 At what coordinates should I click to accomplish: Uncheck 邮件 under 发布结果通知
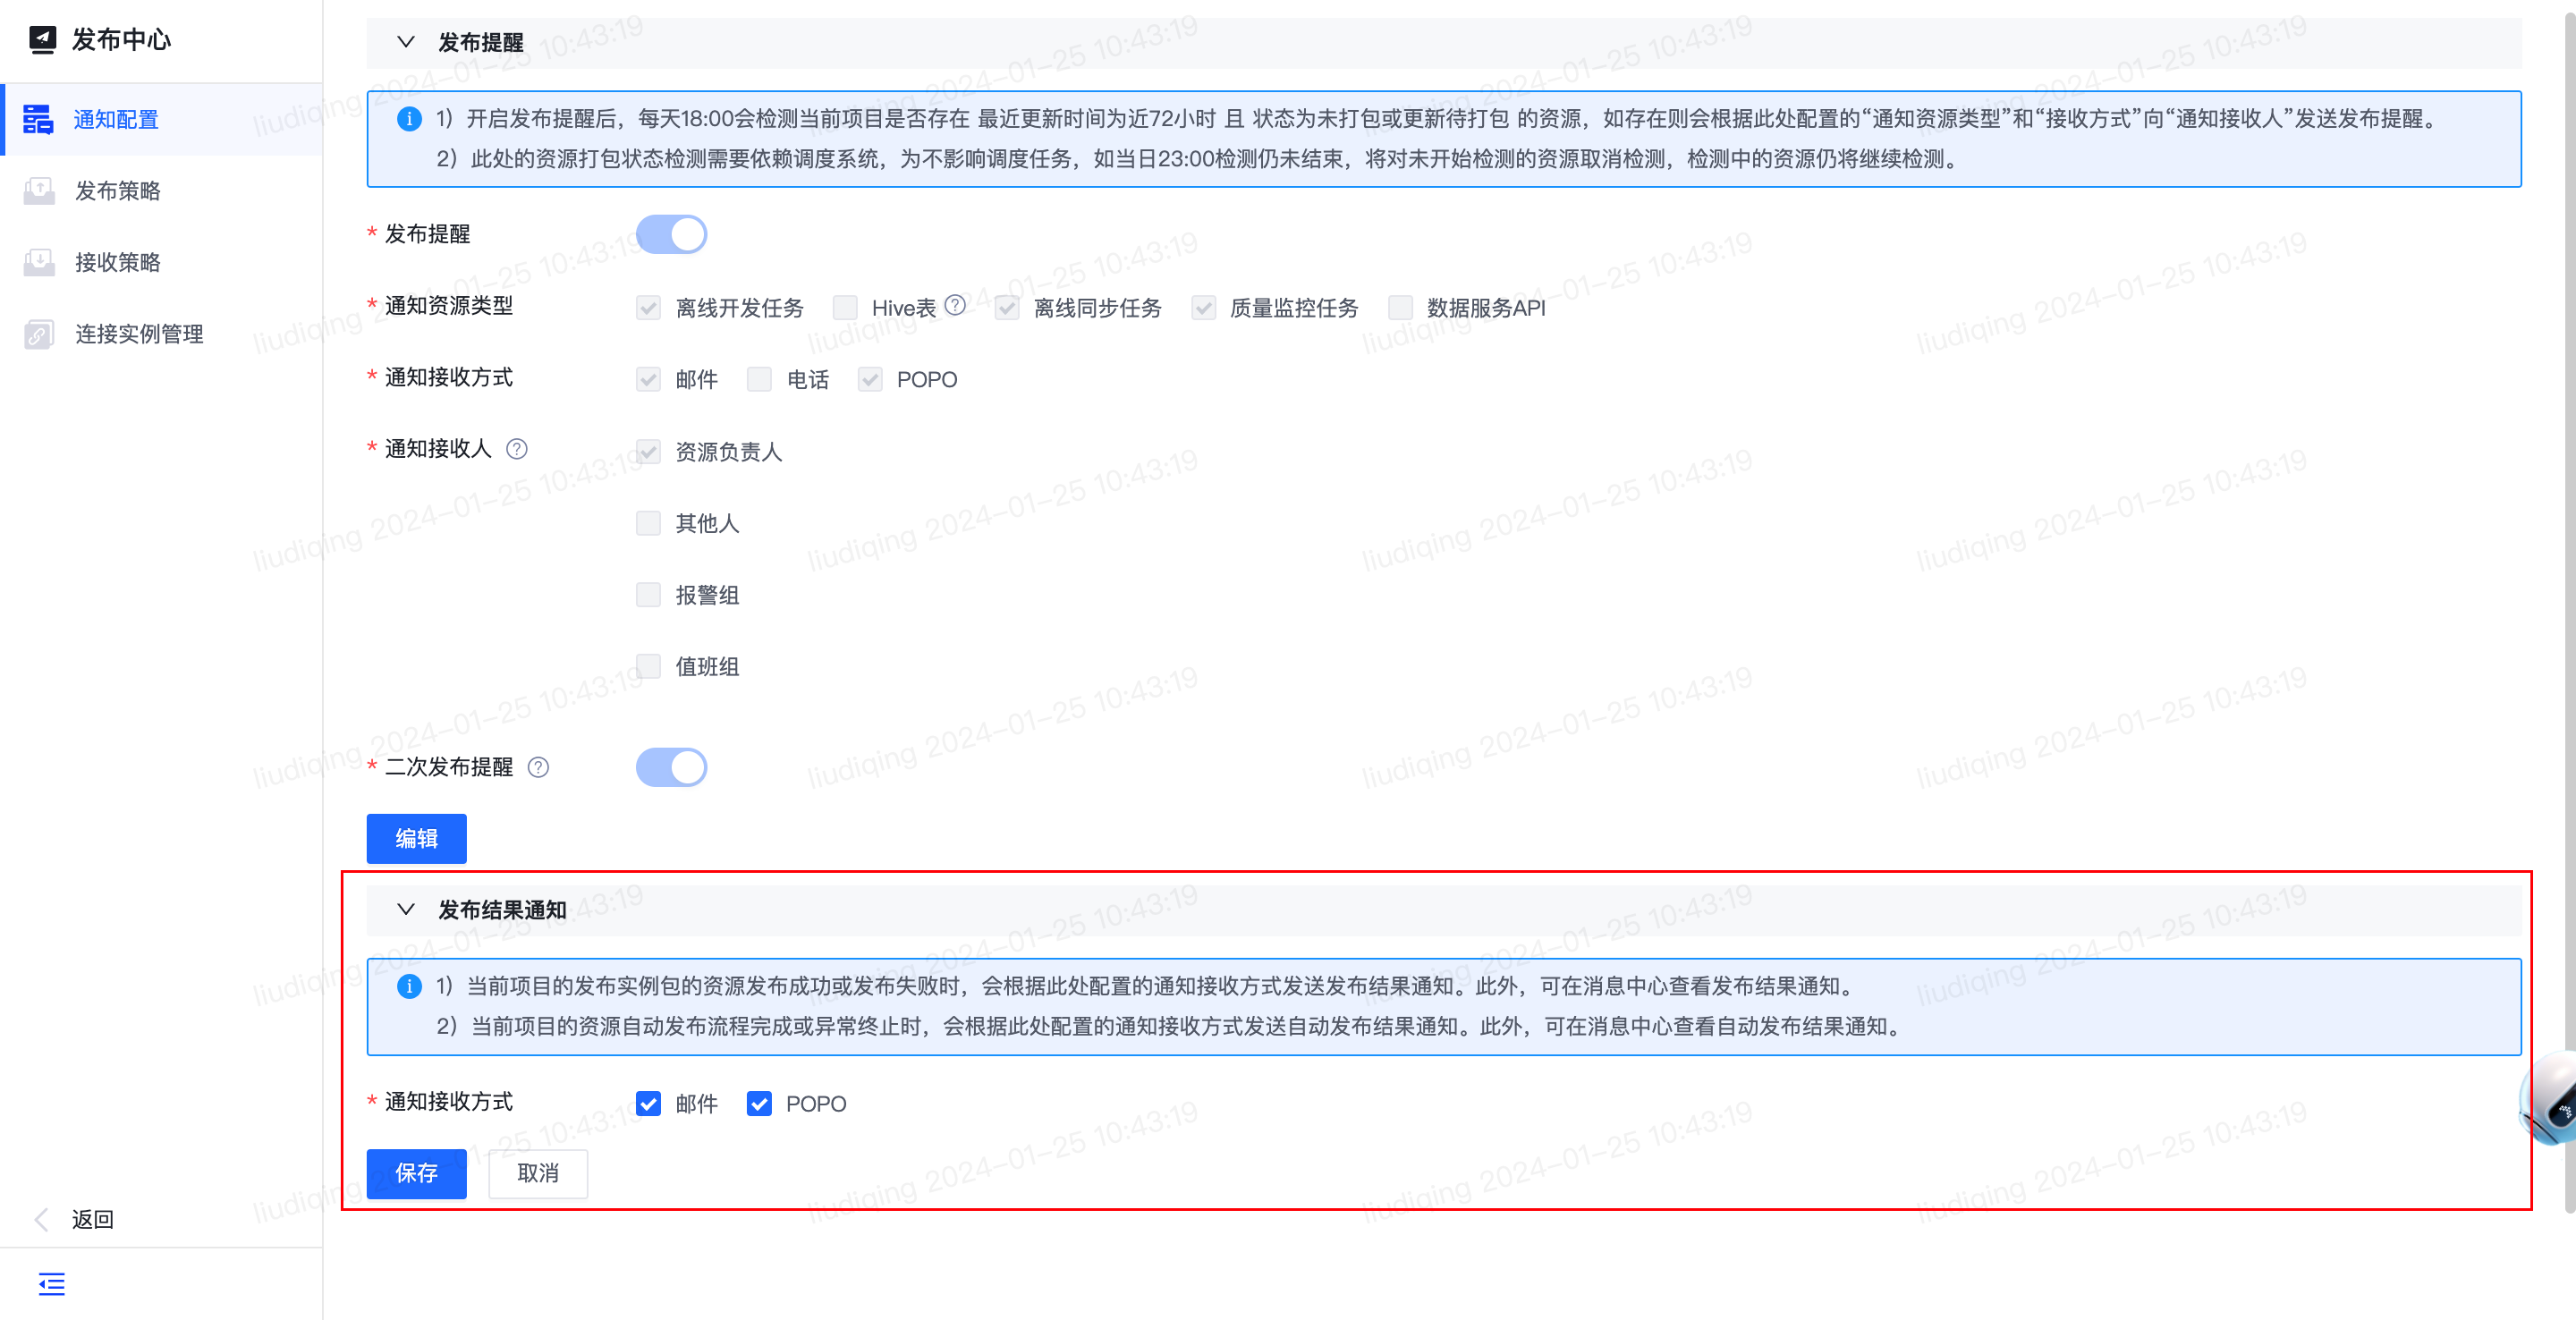tap(648, 1103)
